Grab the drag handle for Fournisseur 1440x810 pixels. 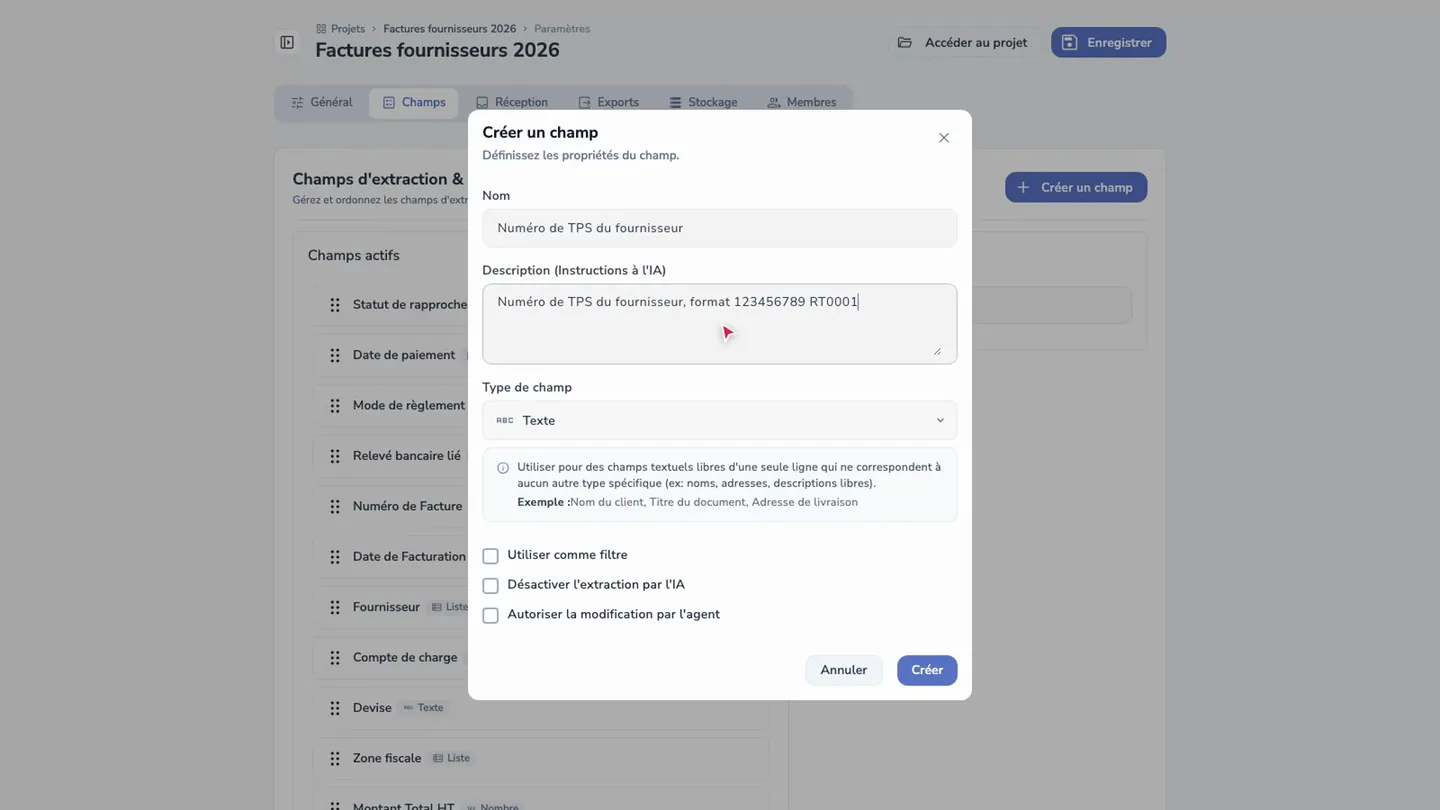(x=335, y=607)
